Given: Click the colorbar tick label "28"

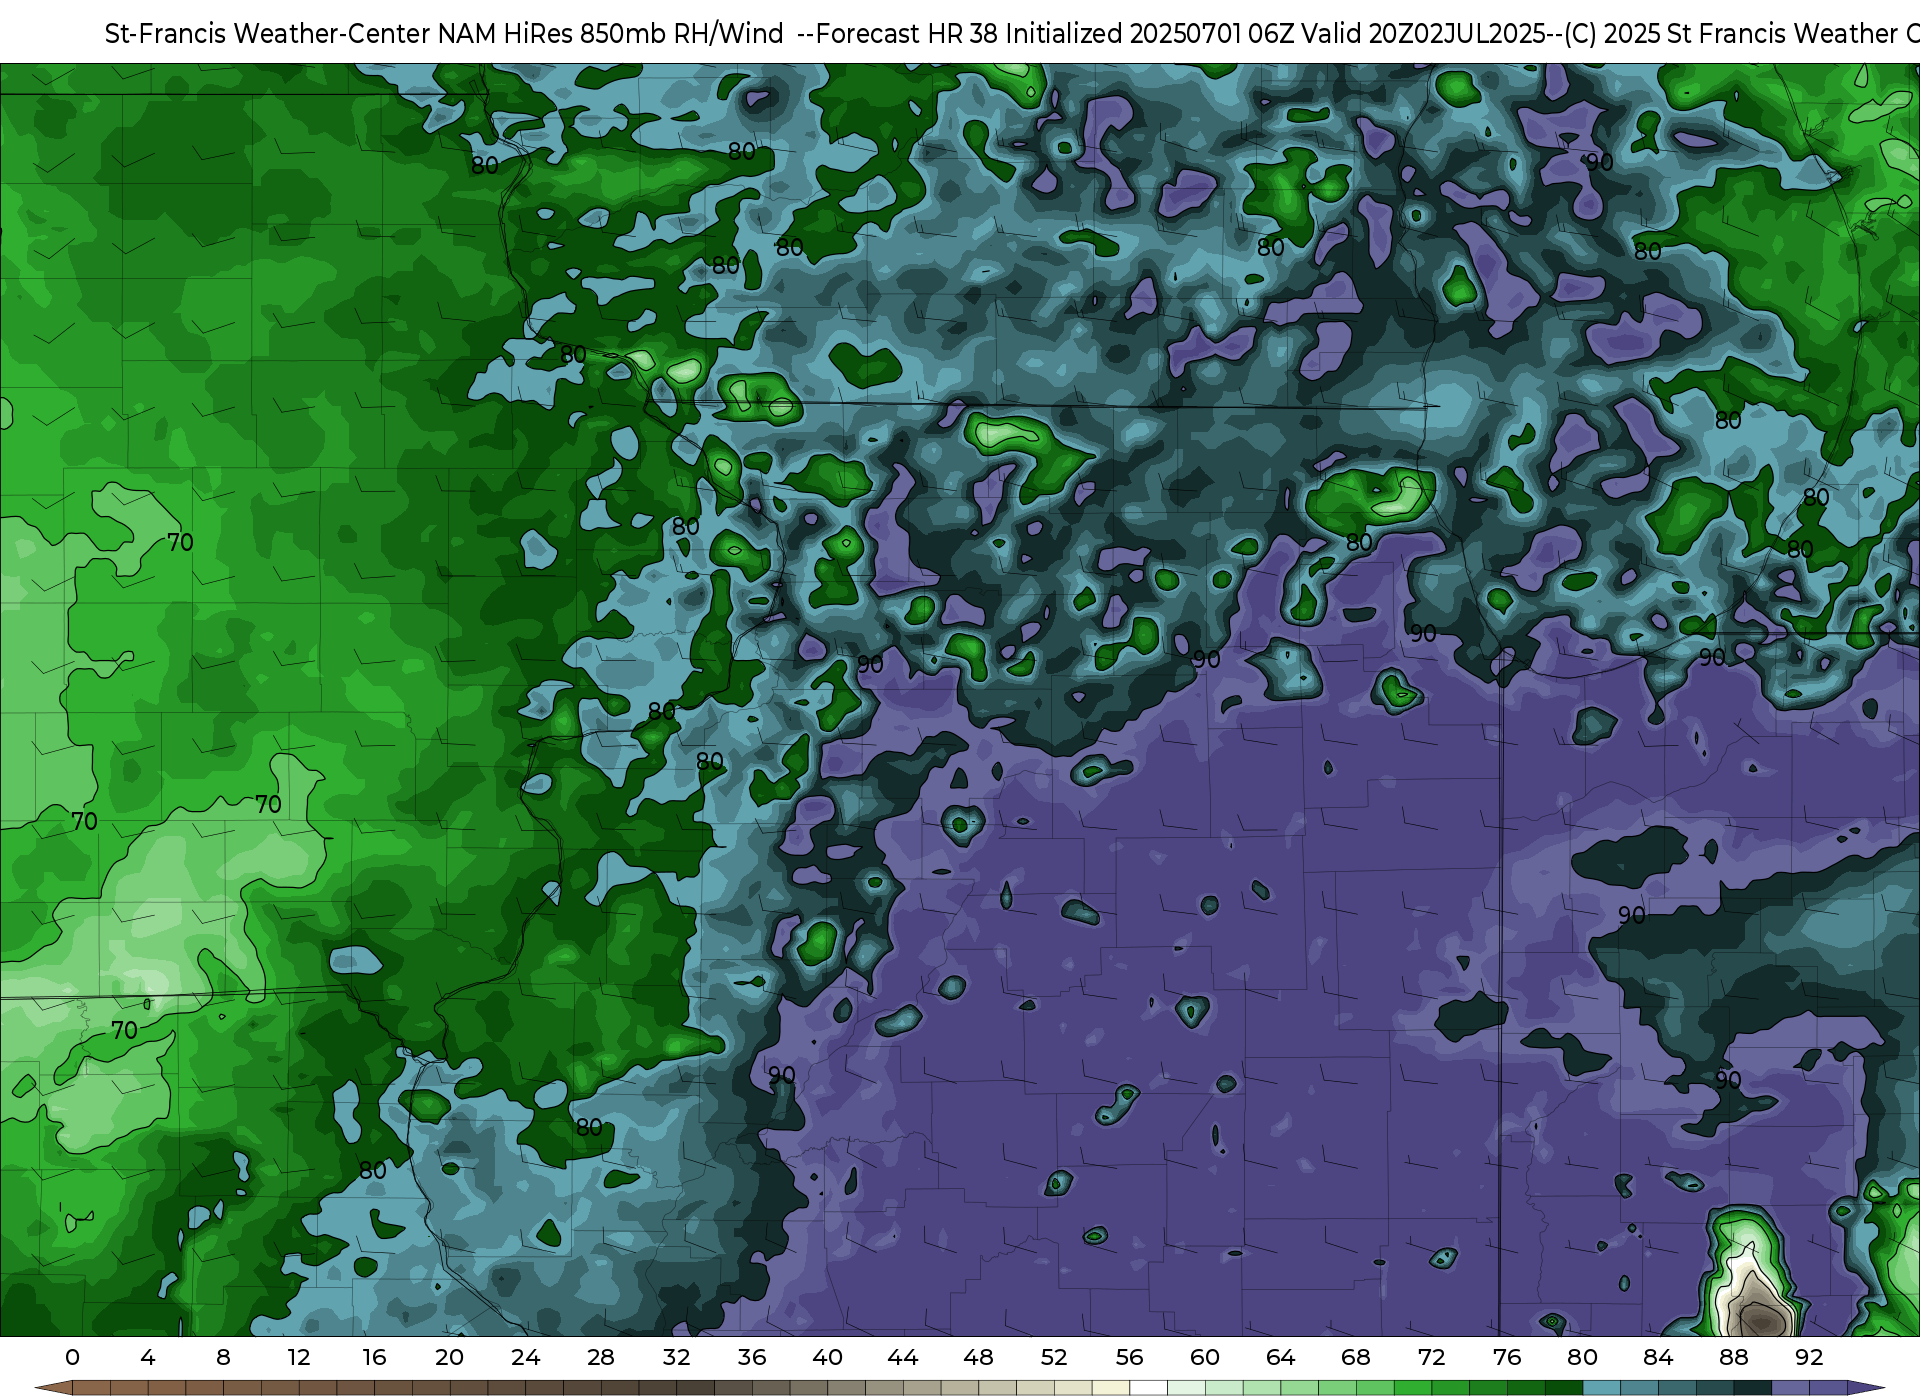Looking at the screenshot, I should point(601,1358).
